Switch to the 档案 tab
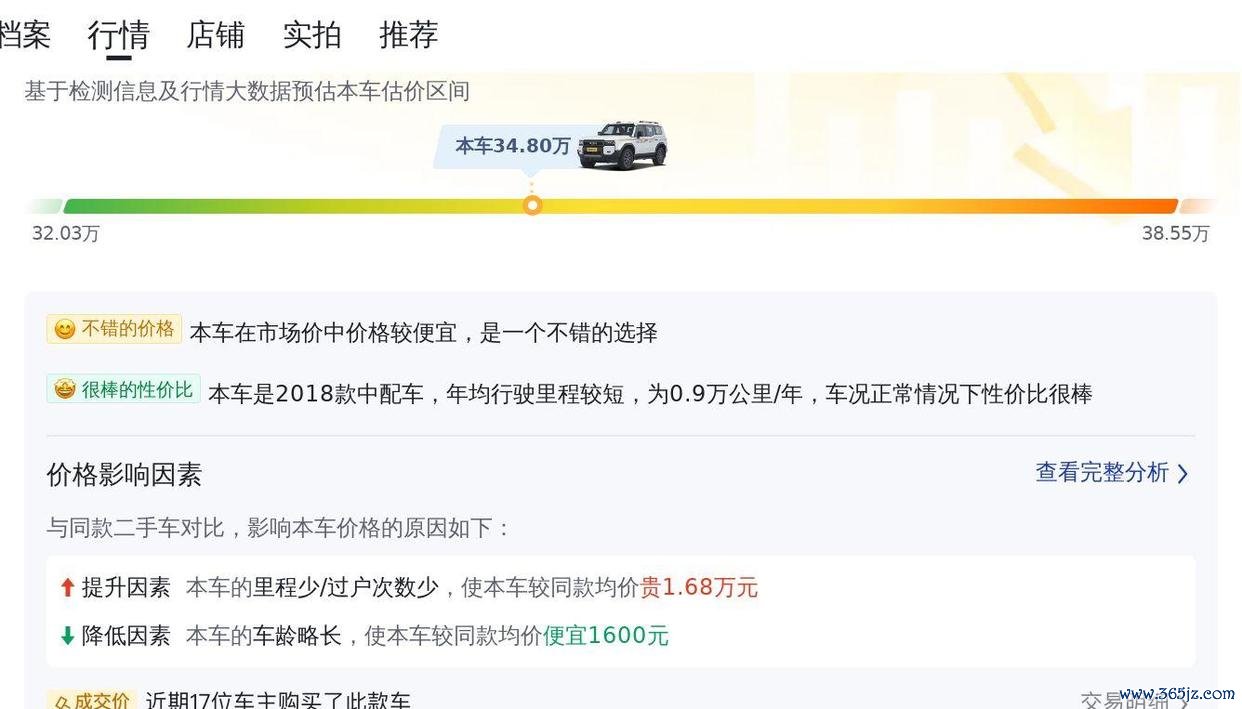This screenshot has width=1242, height=709. tap(24, 35)
